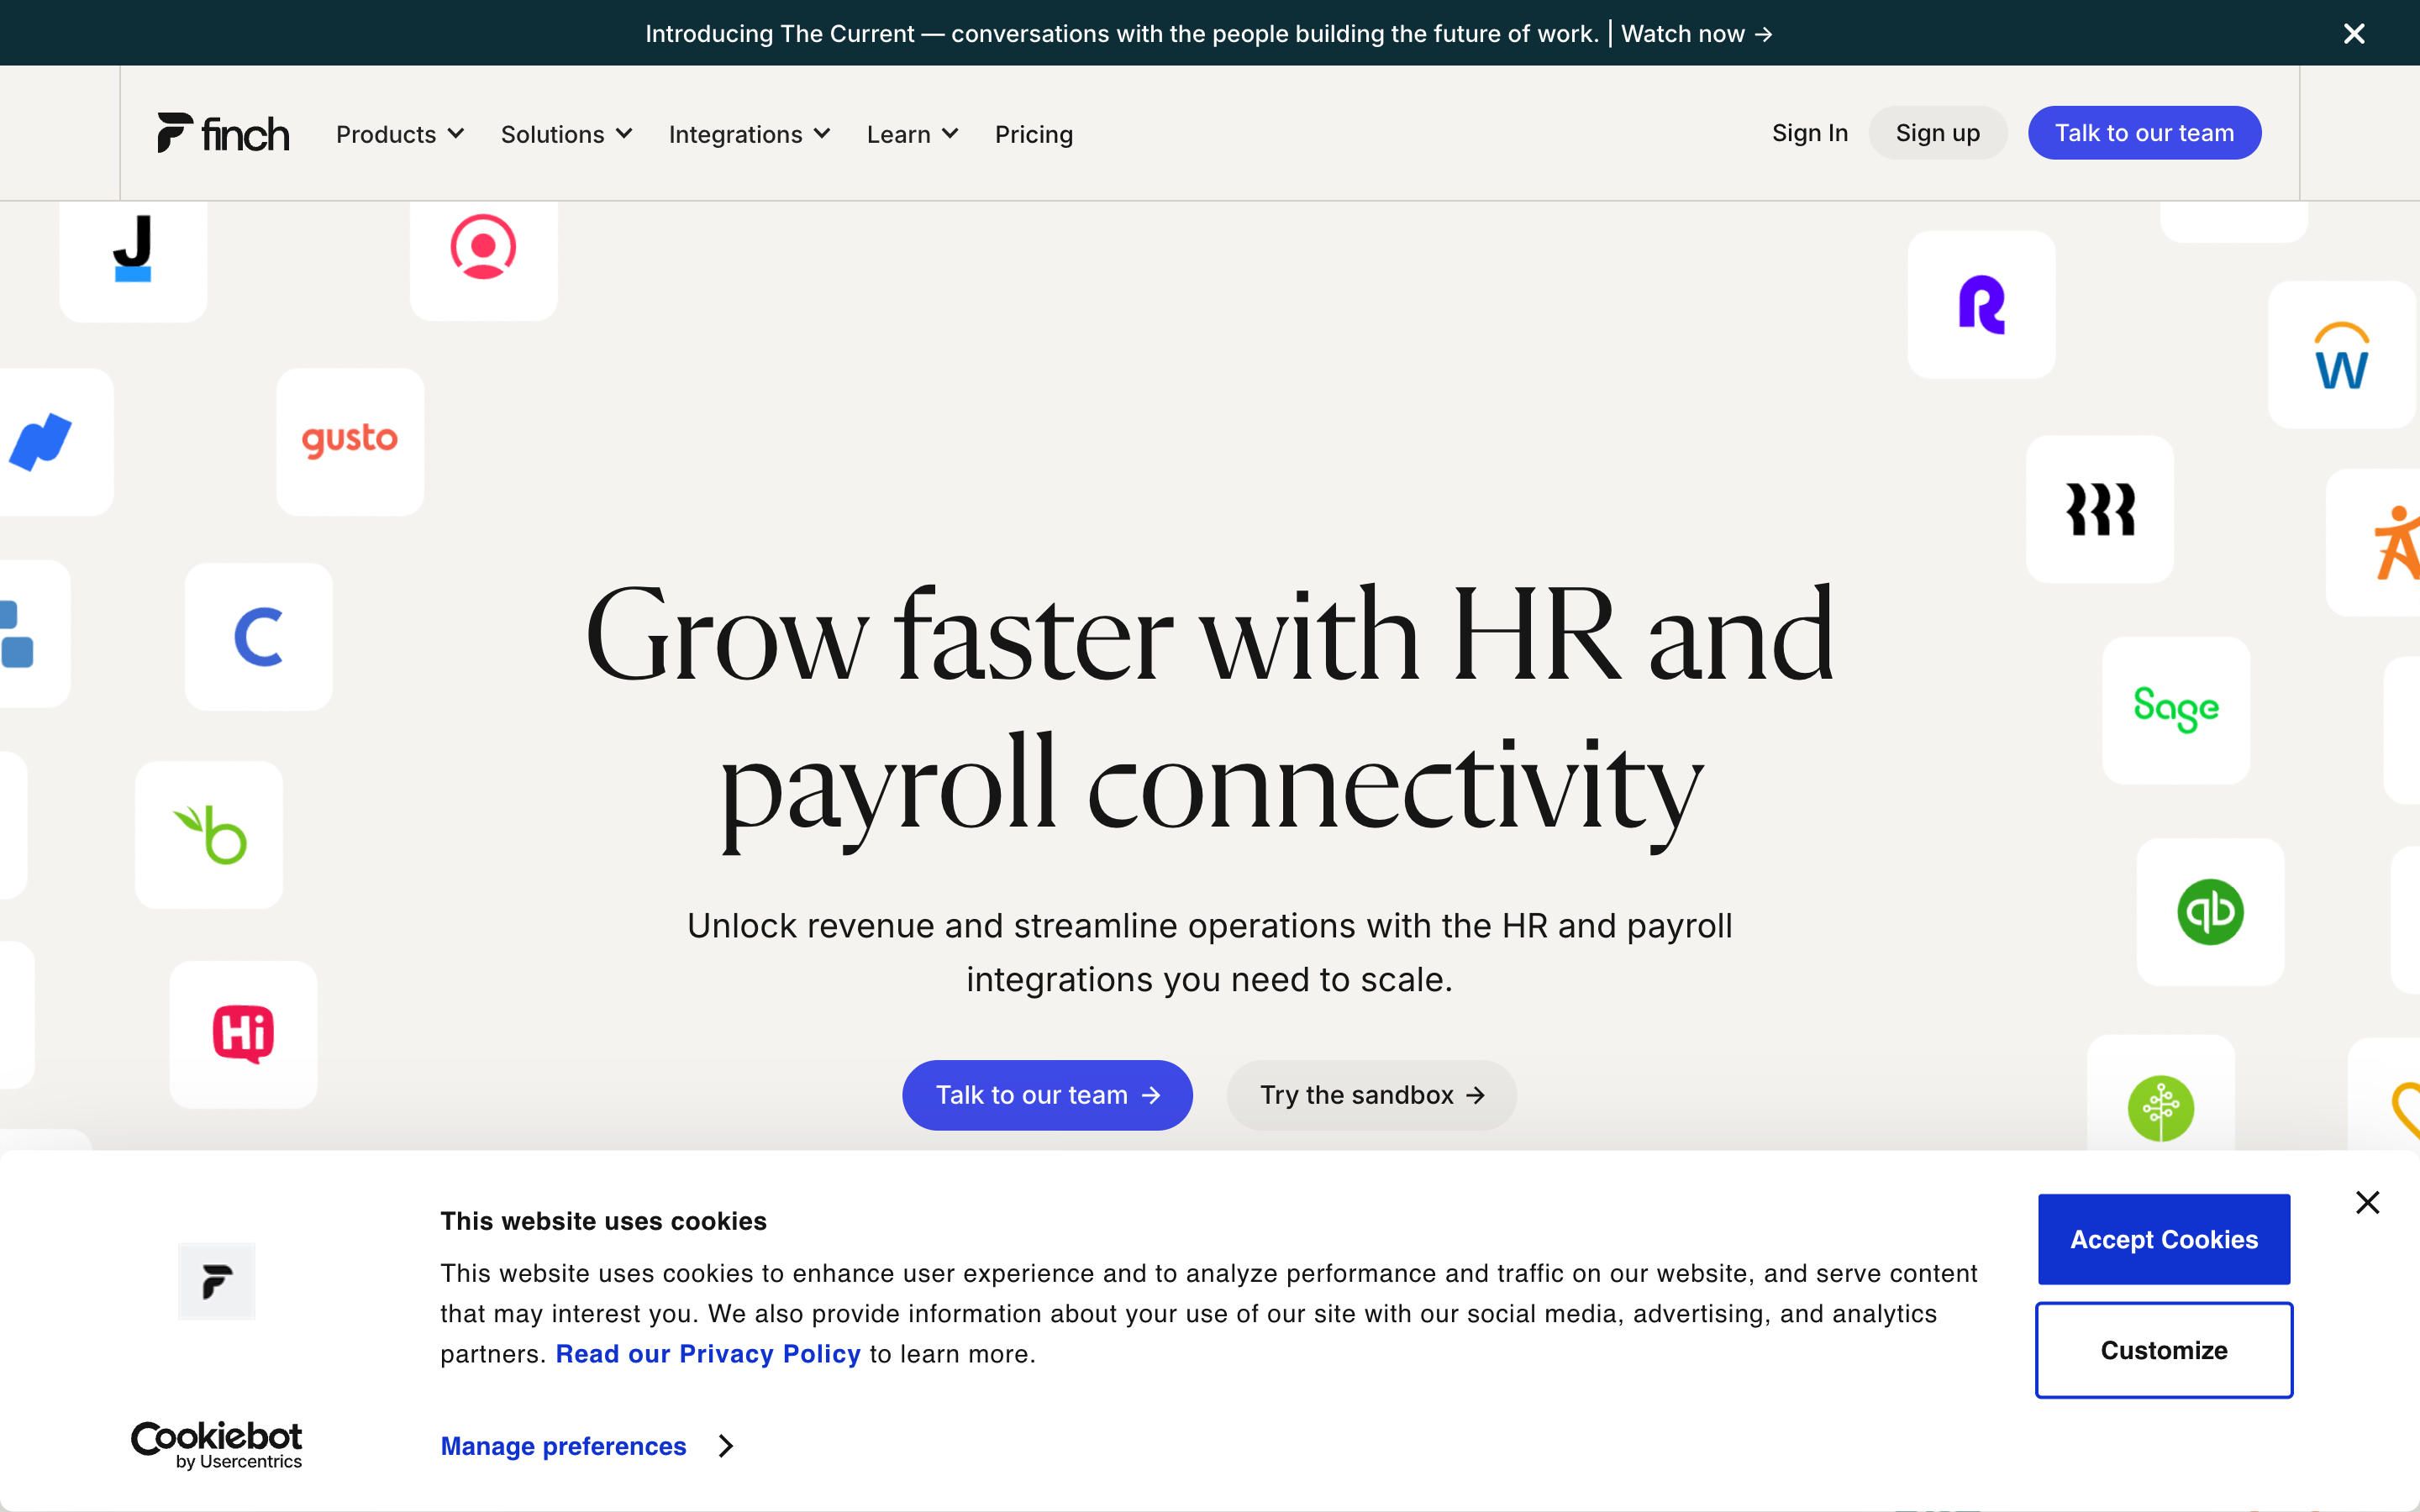
Task: Expand the Integrations dropdown menu
Action: (x=749, y=134)
